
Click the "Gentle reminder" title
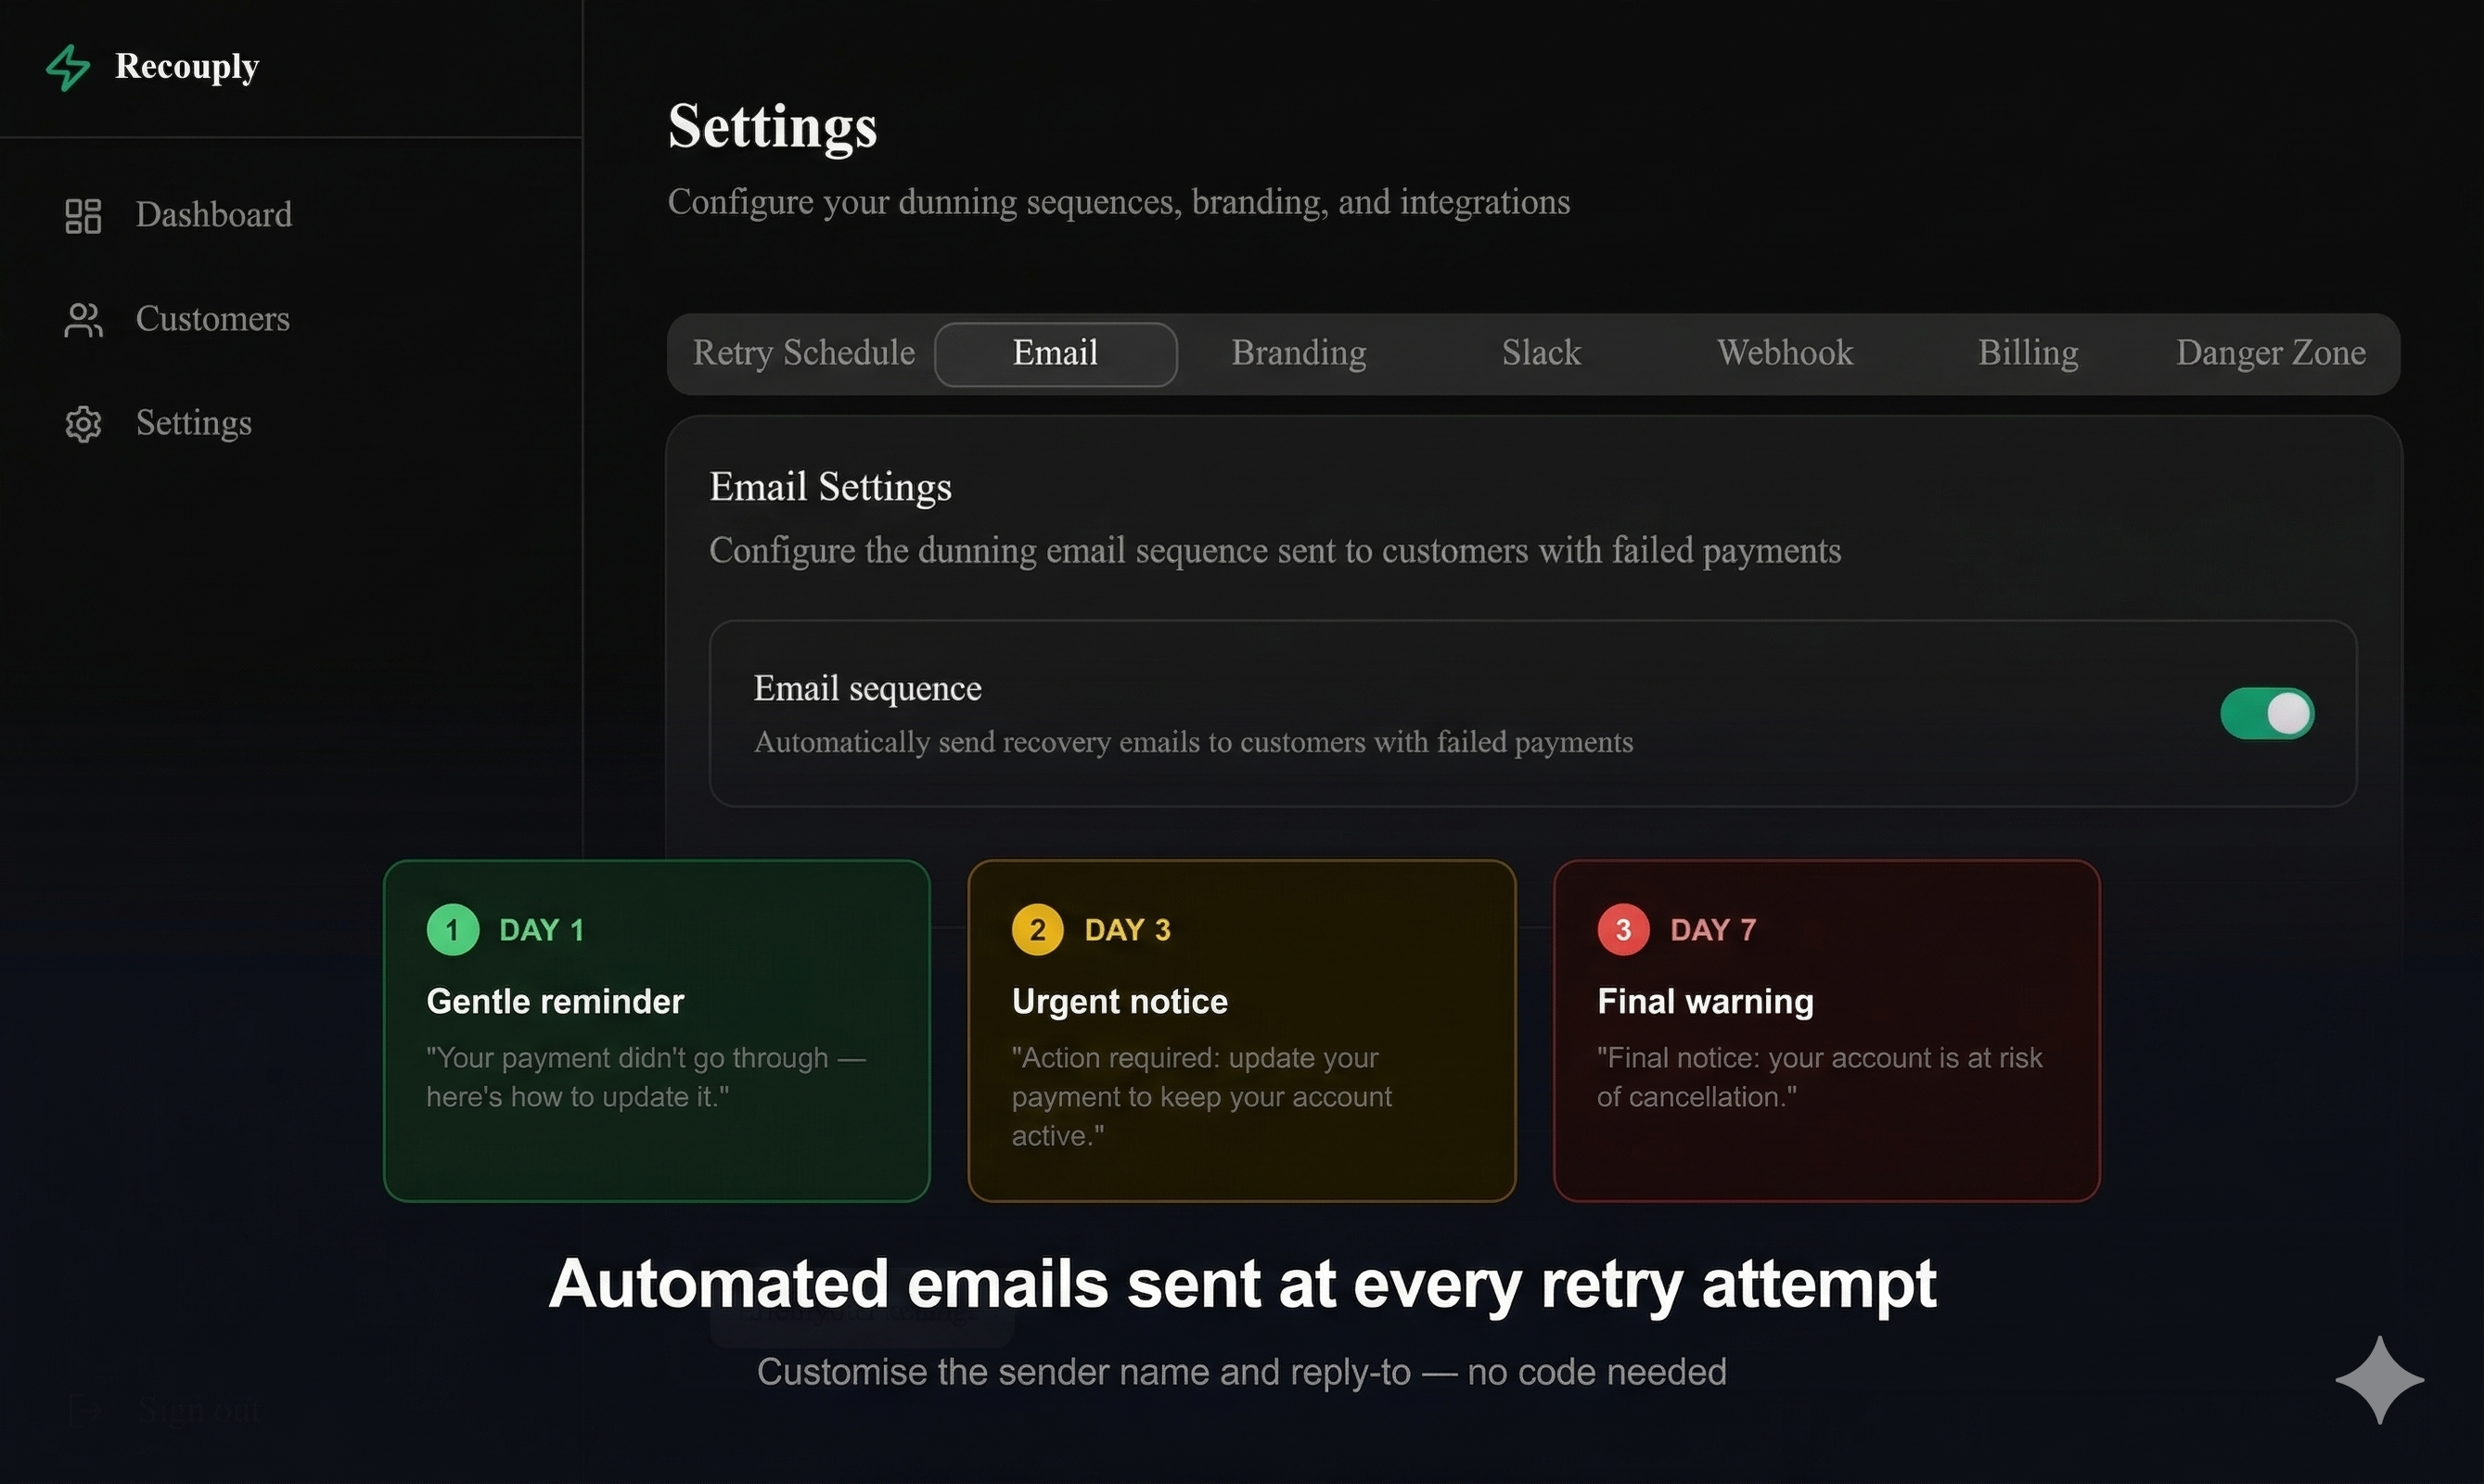coord(555,1001)
